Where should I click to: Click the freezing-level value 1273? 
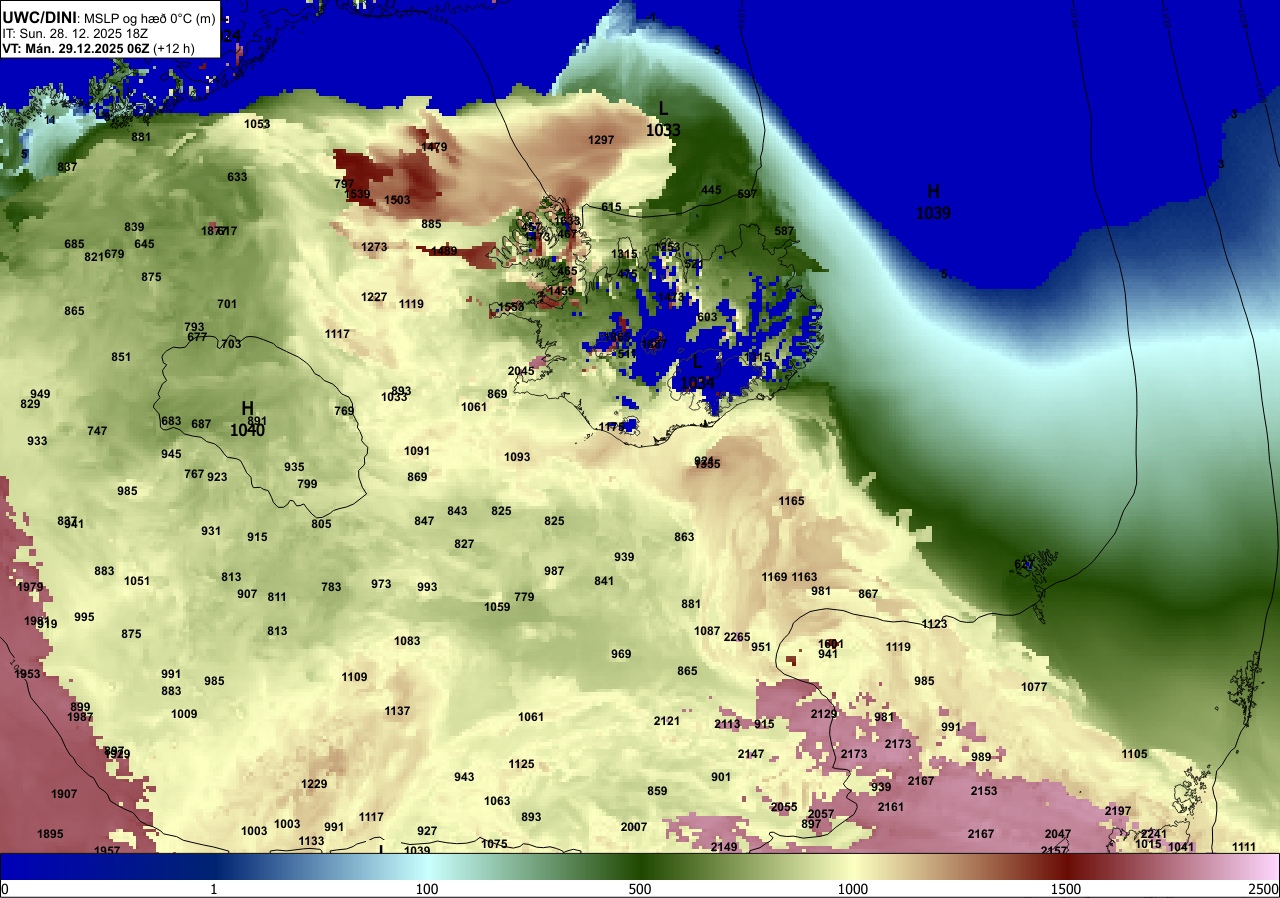(x=374, y=247)
